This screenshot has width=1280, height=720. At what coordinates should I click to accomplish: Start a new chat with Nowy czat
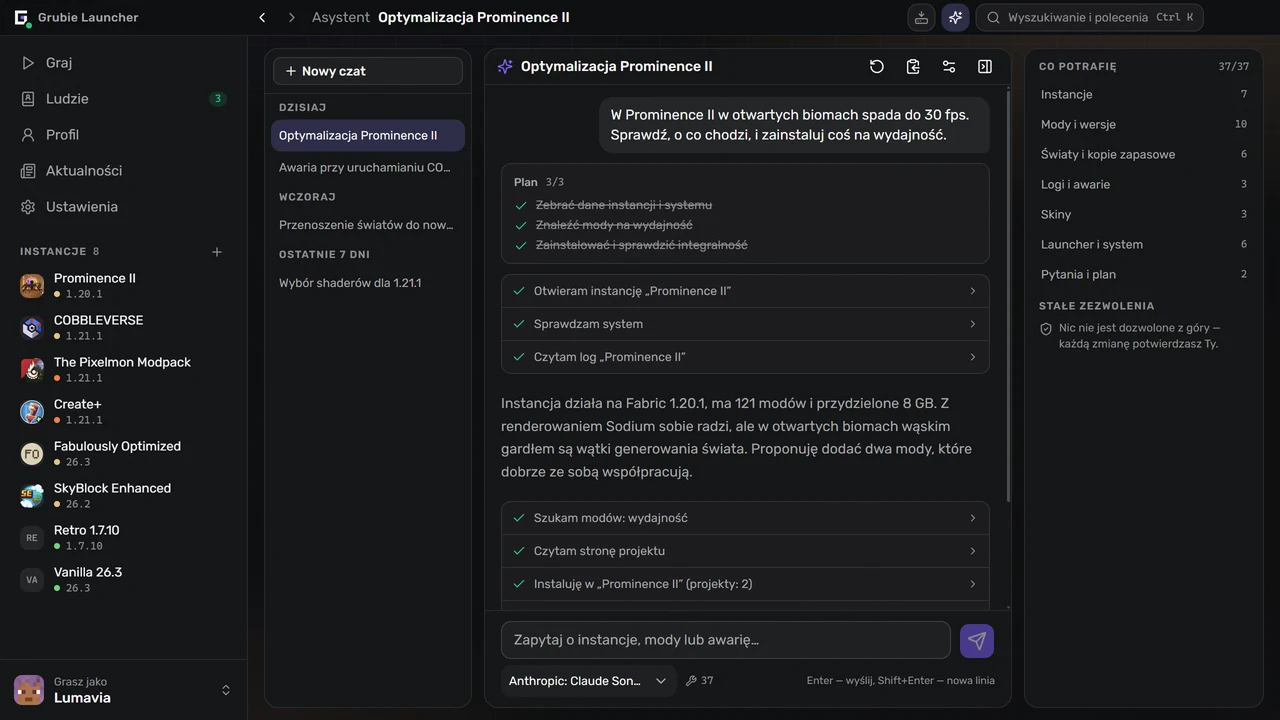point(368,71)
